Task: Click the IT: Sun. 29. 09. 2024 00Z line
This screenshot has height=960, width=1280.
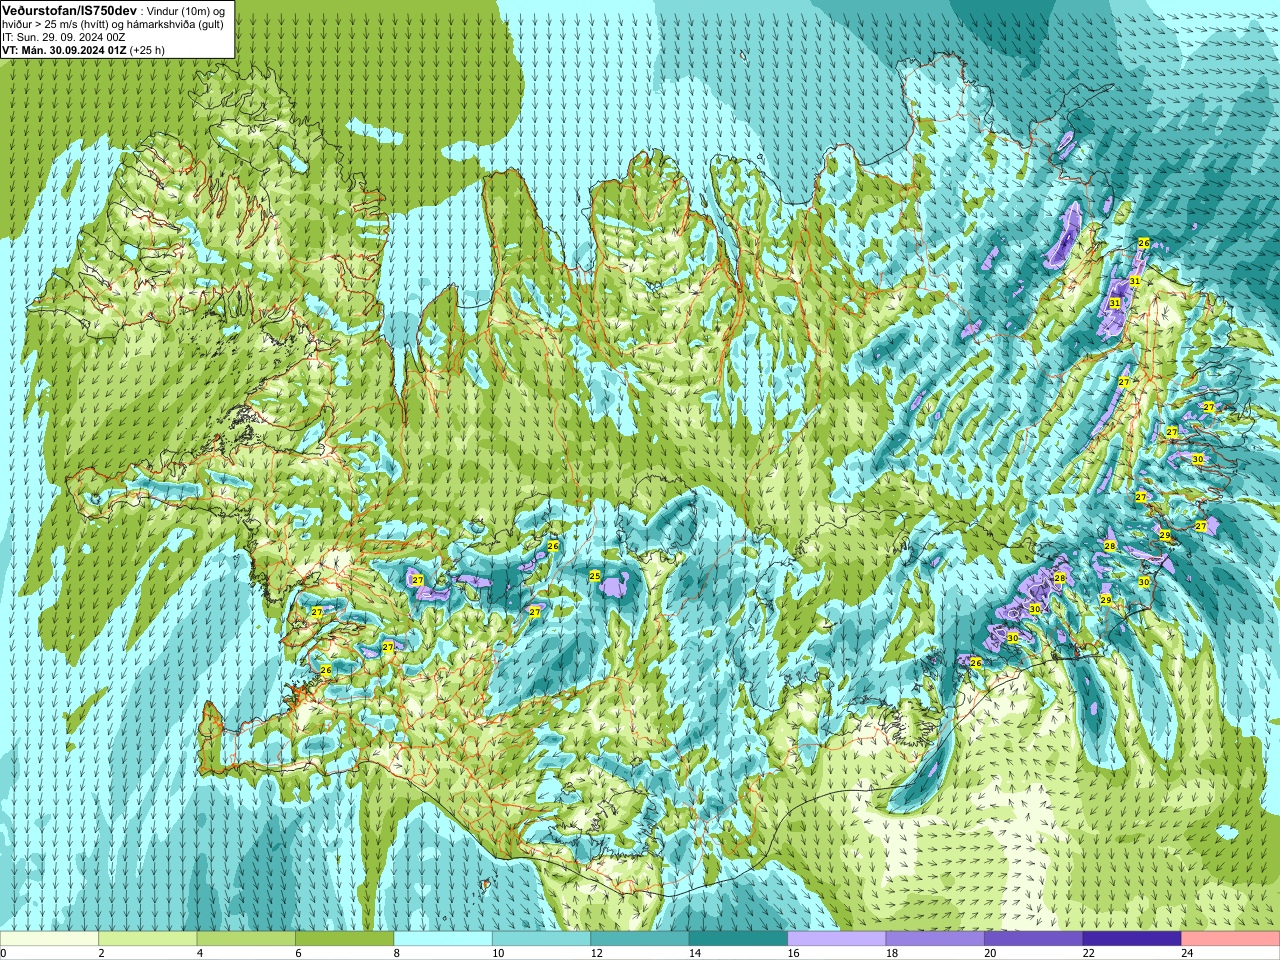Action: pyautogui.click(x=64, y=36)
